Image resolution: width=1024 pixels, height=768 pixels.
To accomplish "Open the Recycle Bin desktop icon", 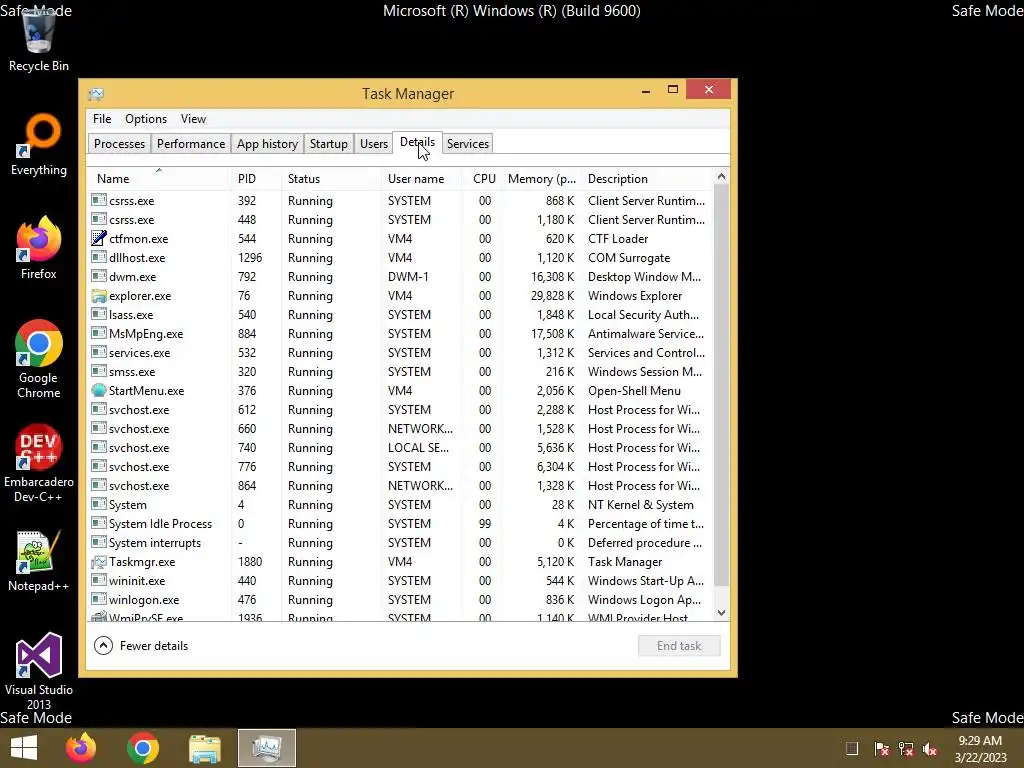I will (x=39, y=40).
